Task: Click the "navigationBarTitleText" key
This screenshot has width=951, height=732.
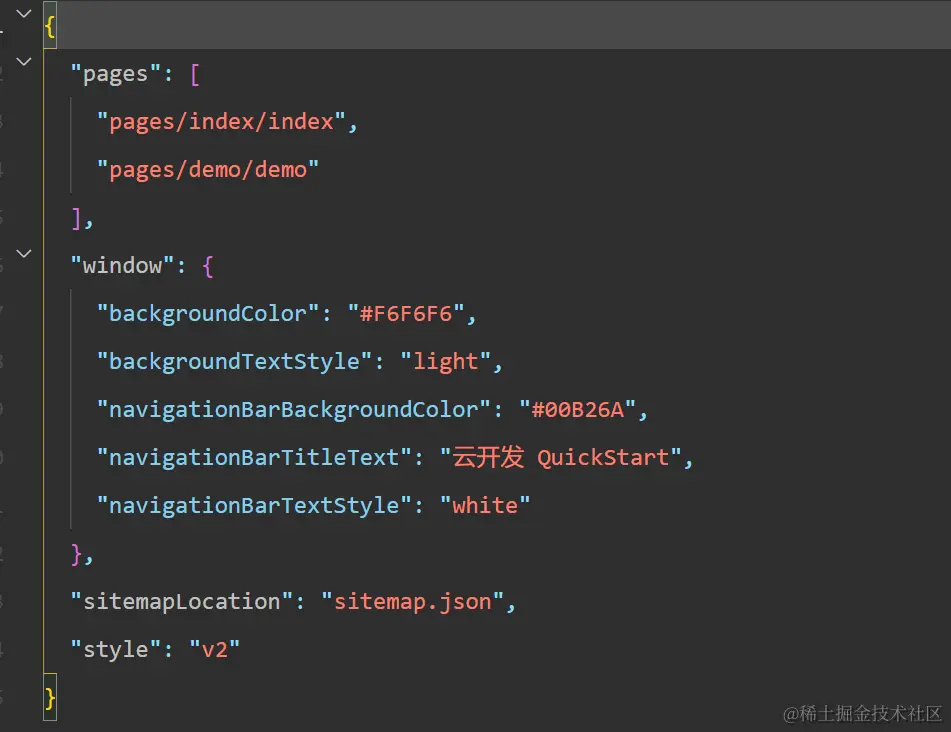Action: pos(254,457)
